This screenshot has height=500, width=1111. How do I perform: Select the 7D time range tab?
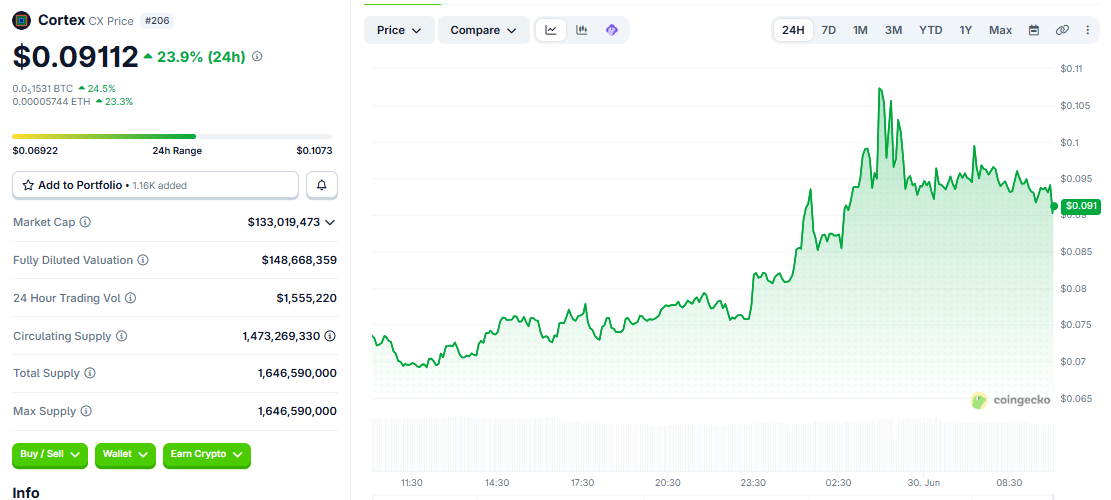coord(828,30)
